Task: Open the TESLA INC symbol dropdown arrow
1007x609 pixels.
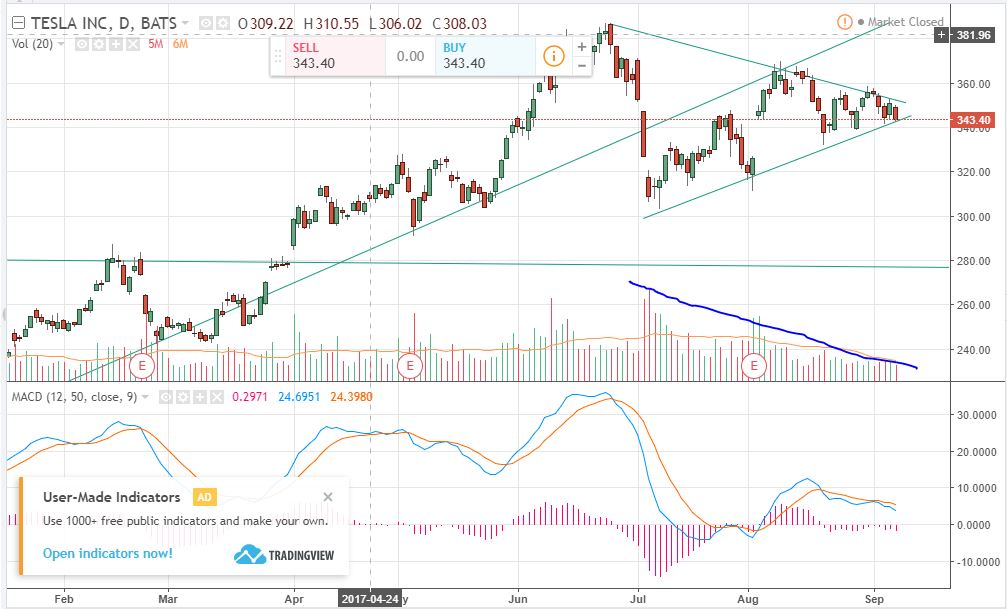Action: [x=185, y=24]
